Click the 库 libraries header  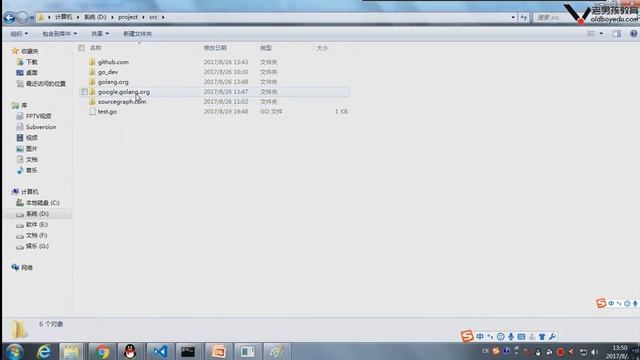point(24,105)
